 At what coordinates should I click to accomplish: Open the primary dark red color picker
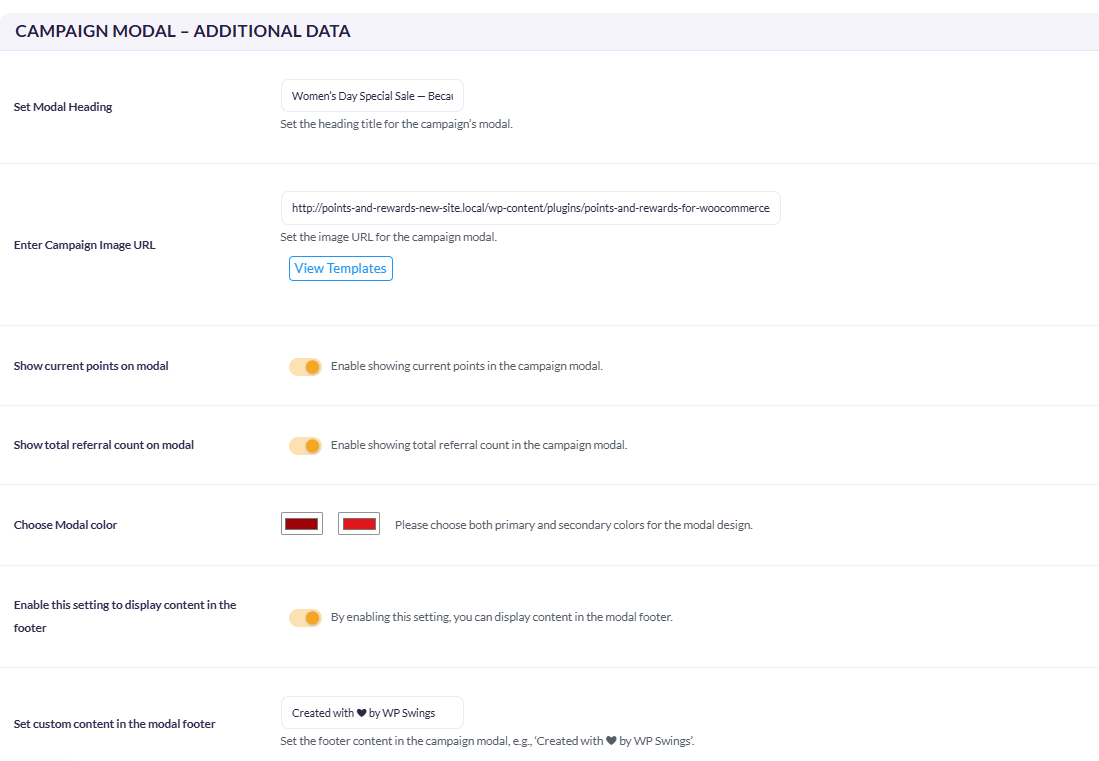pyautogui.click(x=302, y=523)
